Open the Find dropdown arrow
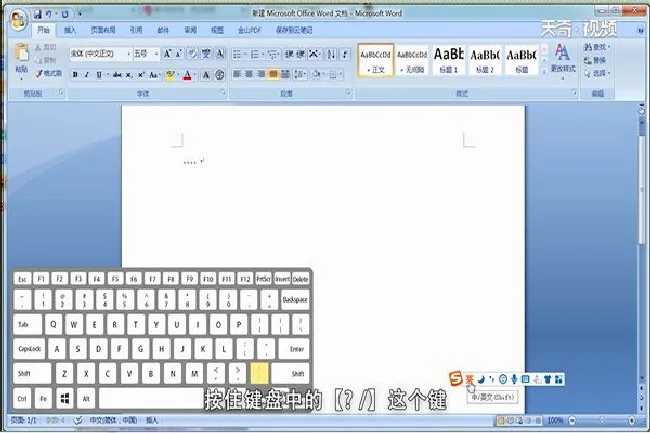Image resolution: width=650 pixels, height=433 pixels. [609, 47]
